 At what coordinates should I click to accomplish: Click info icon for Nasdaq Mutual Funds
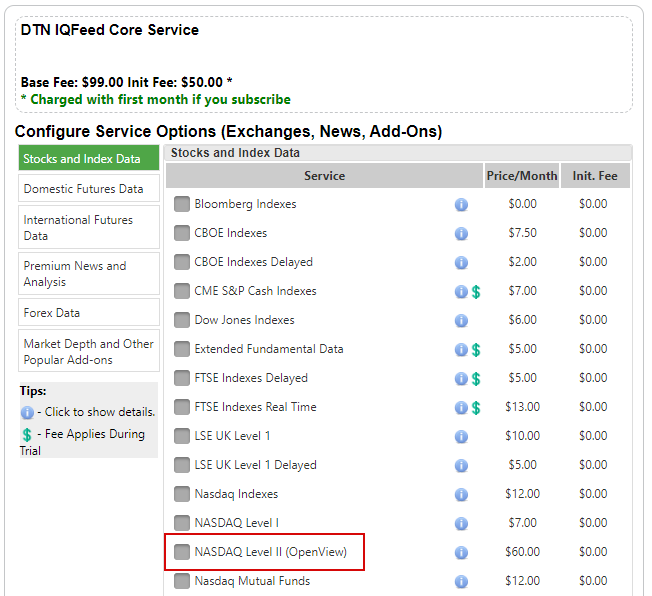[461, 582]
